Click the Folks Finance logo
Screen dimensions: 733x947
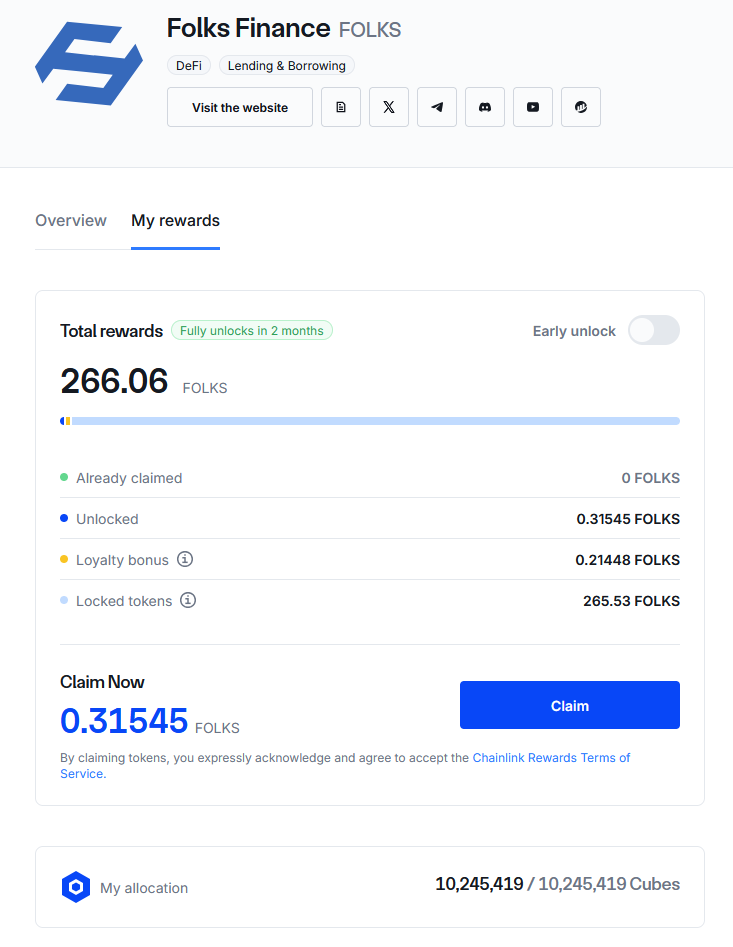pos(89,63)
